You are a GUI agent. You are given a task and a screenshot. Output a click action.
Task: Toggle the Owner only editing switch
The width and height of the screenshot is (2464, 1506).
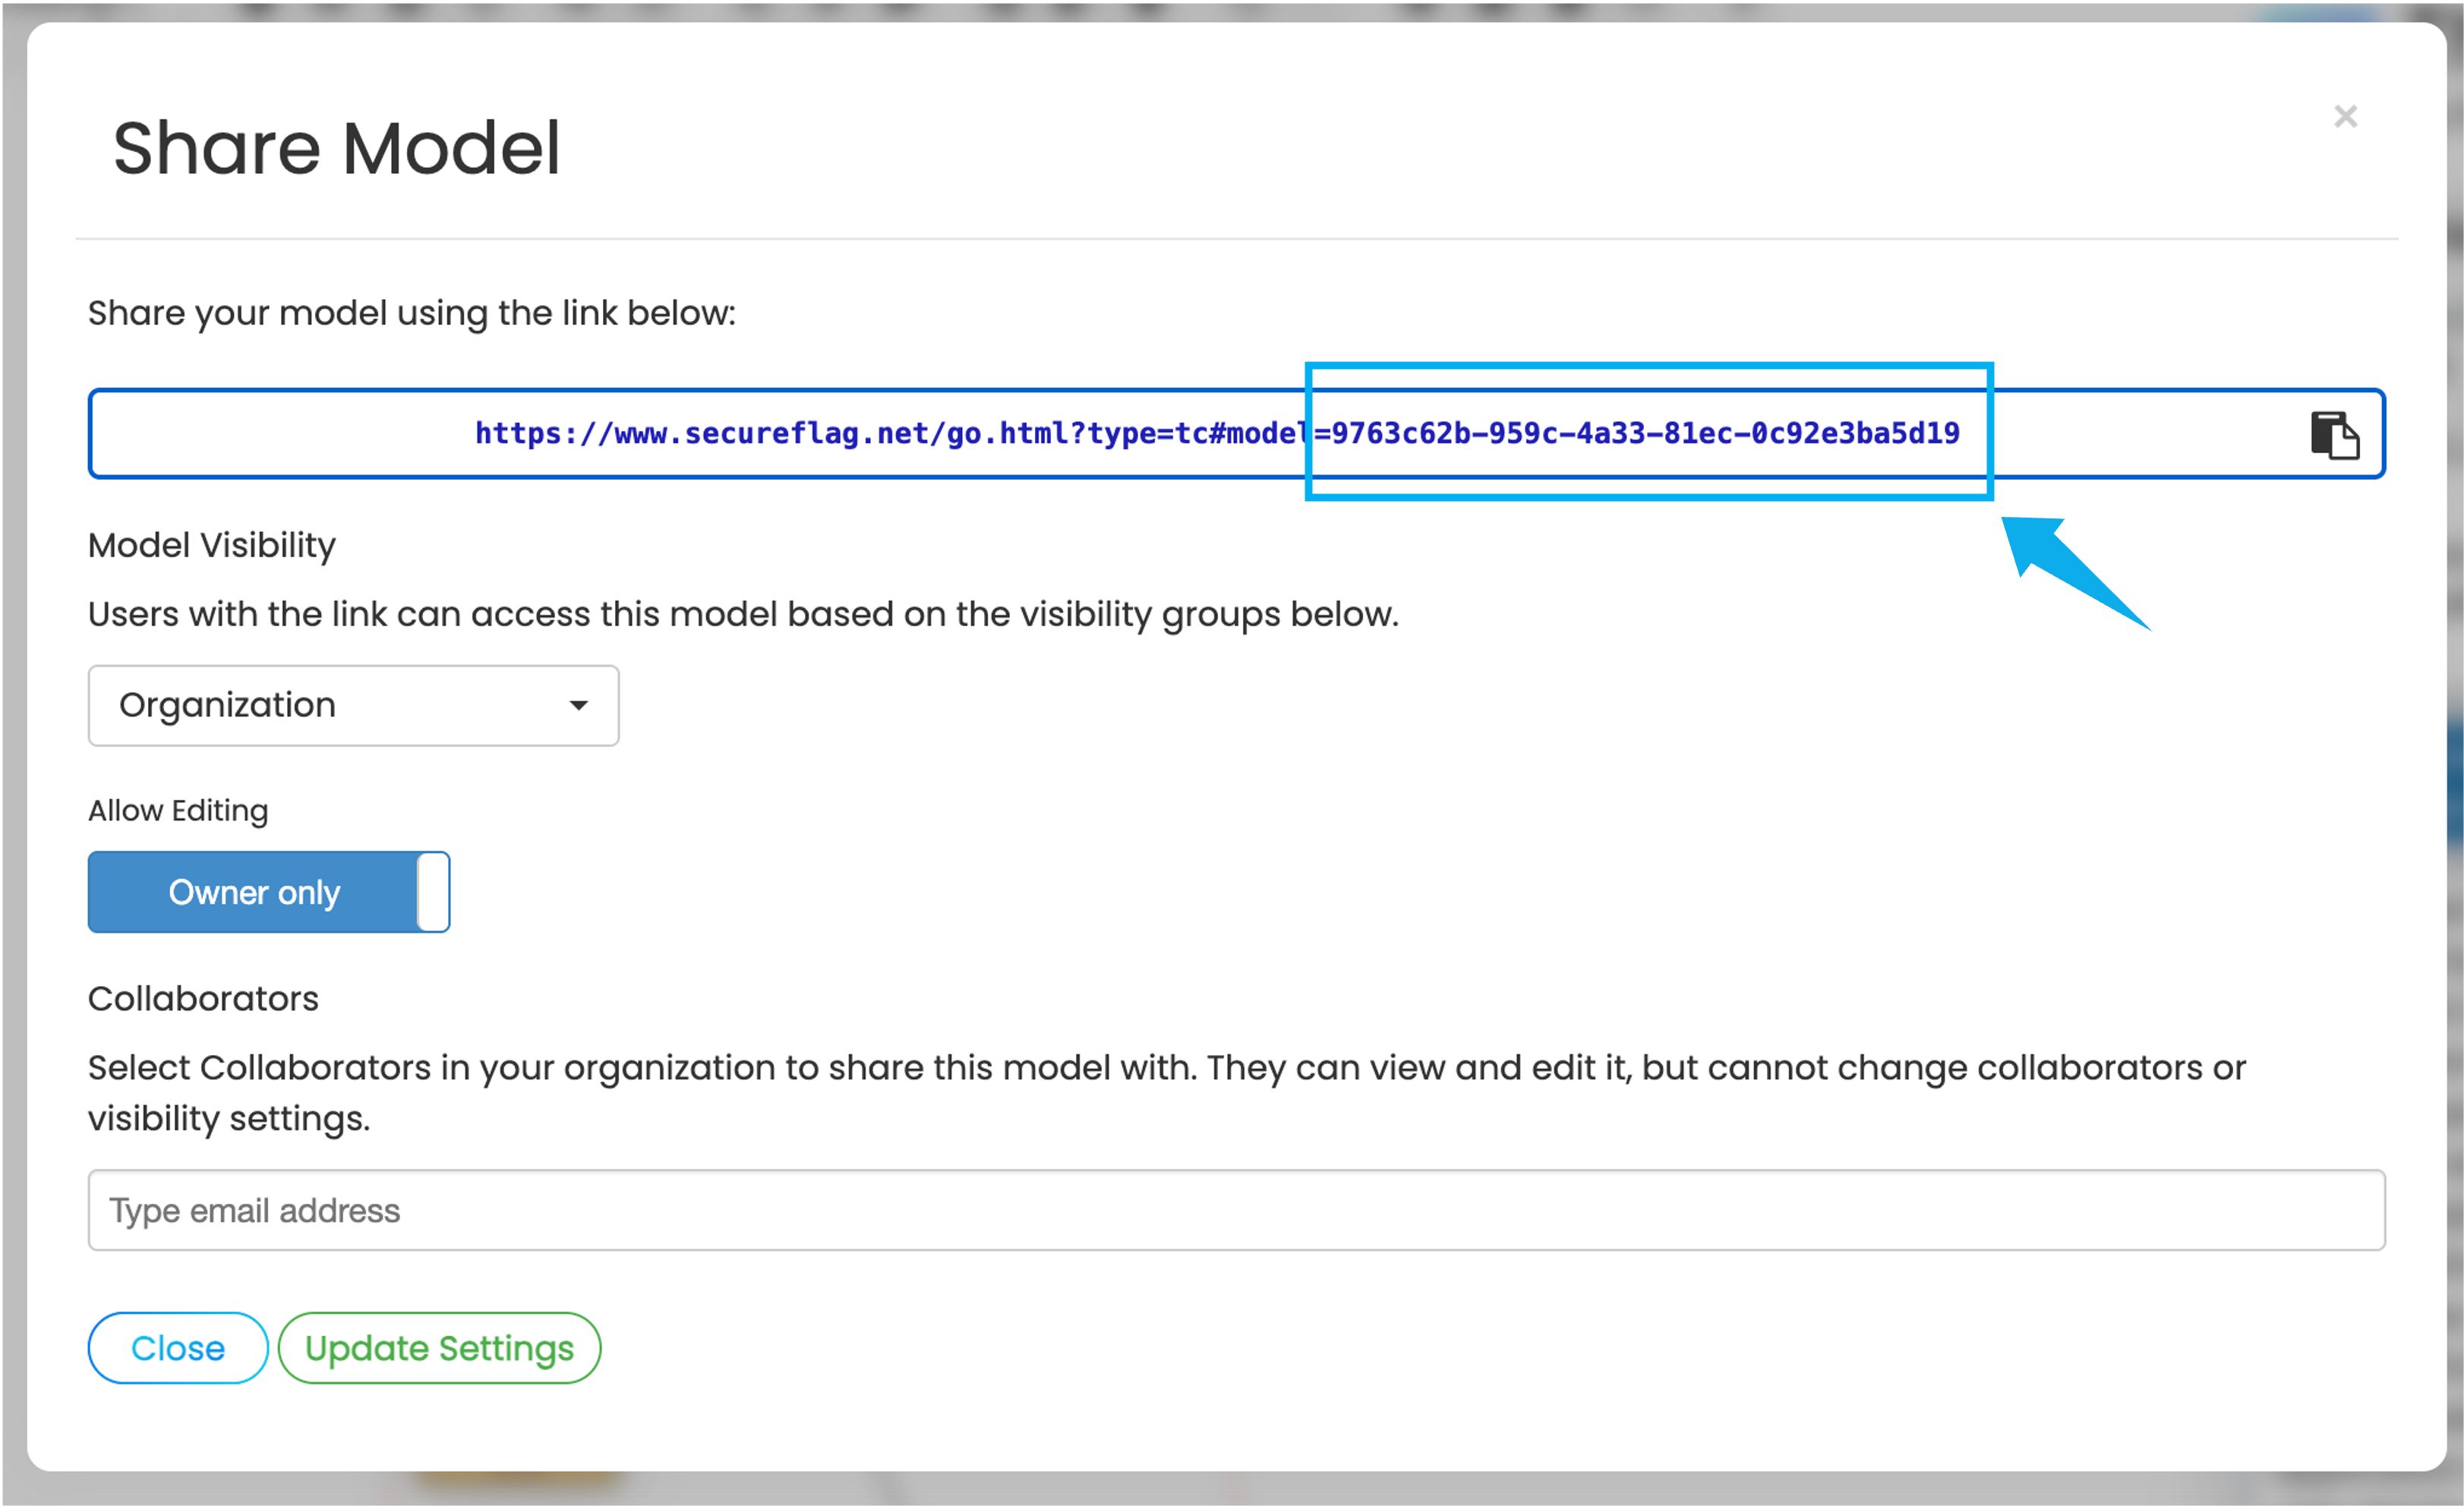click(x=268, y=892)
